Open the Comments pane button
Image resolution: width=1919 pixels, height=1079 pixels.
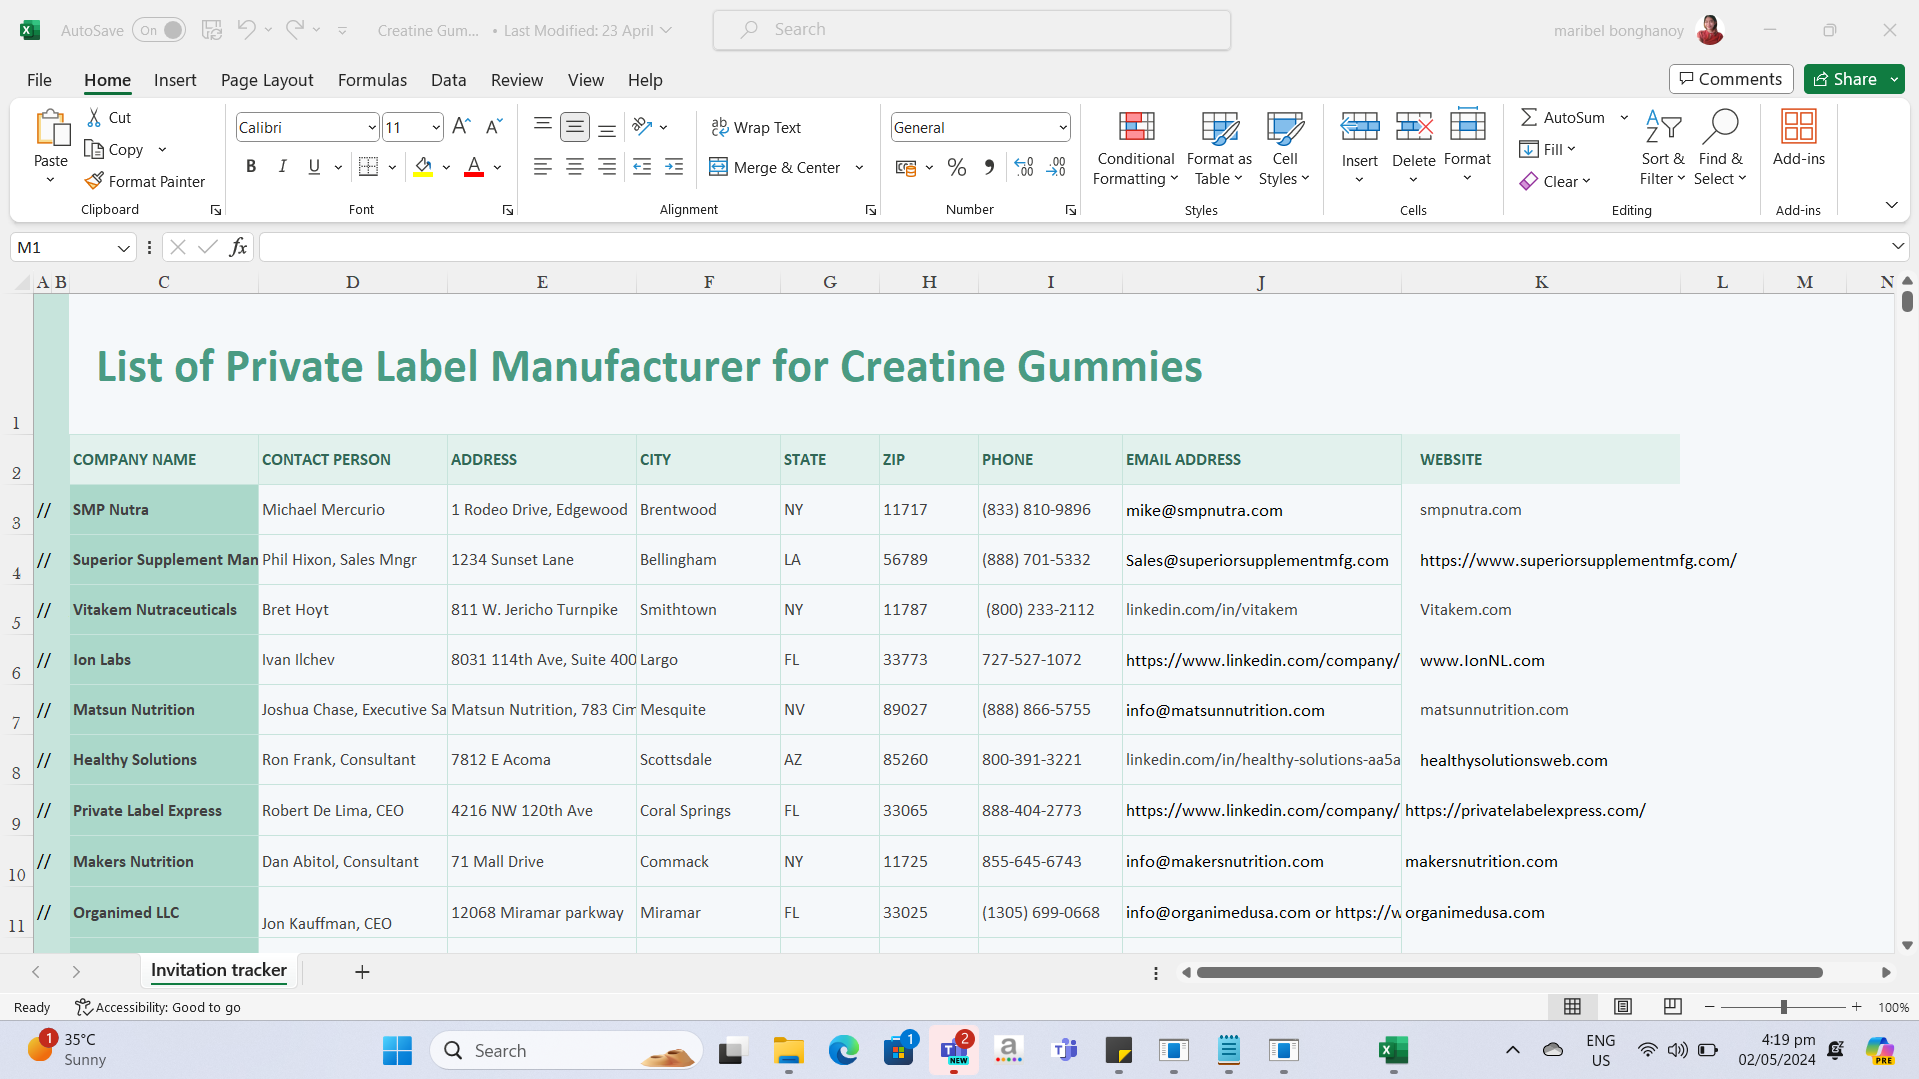click(x=1730, y=79)
